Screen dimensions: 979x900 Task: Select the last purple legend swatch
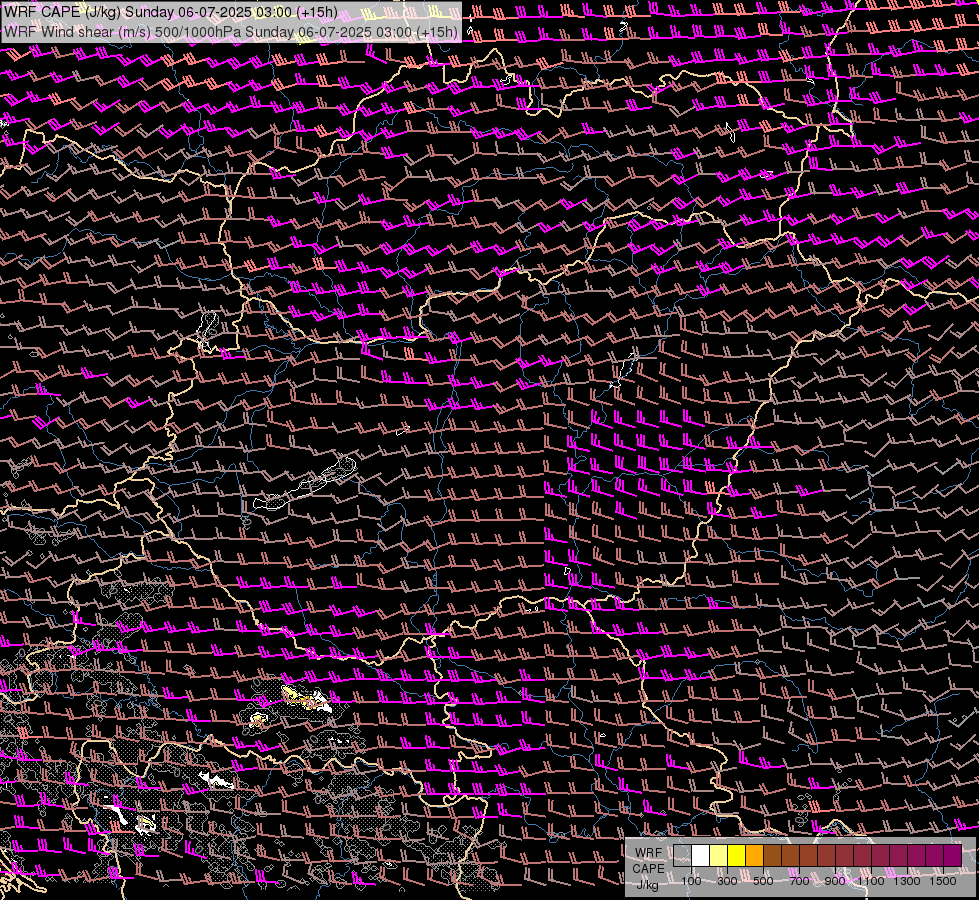(x=953, y=856)
